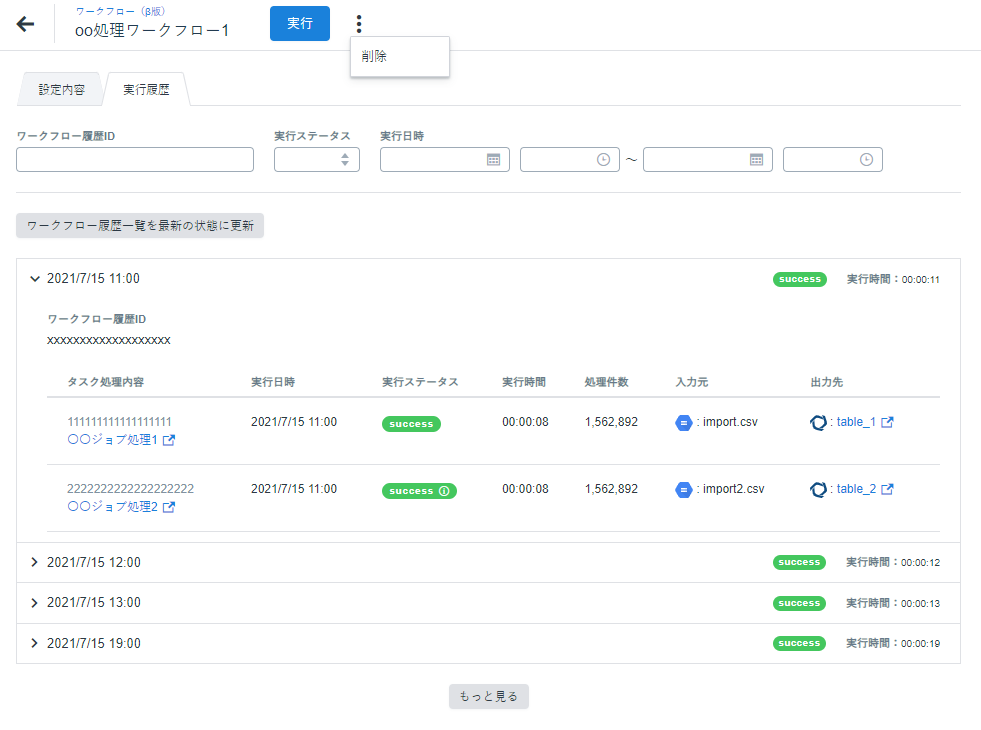The image size is (981, 730).
Task: Expand the 2021/7/15 12:00 history entry
Action: [34, 562]
